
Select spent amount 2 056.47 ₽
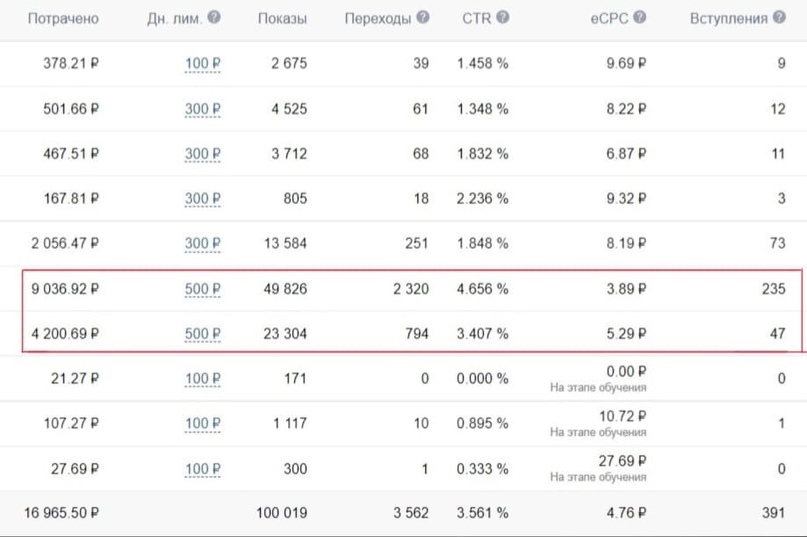pyautogui.click(x=65, y=243)
